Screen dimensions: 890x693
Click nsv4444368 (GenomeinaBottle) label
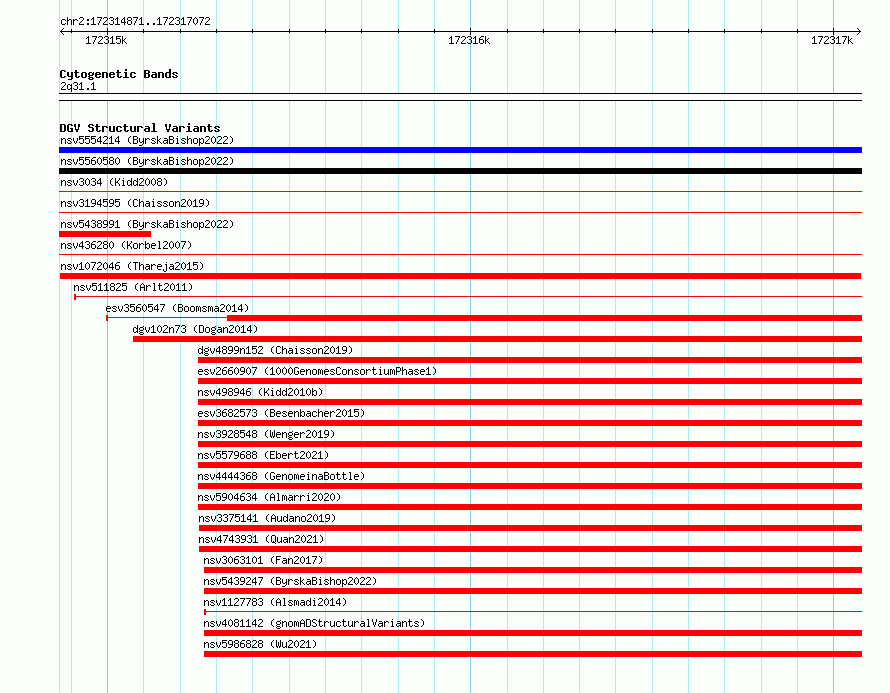[281, 476]
